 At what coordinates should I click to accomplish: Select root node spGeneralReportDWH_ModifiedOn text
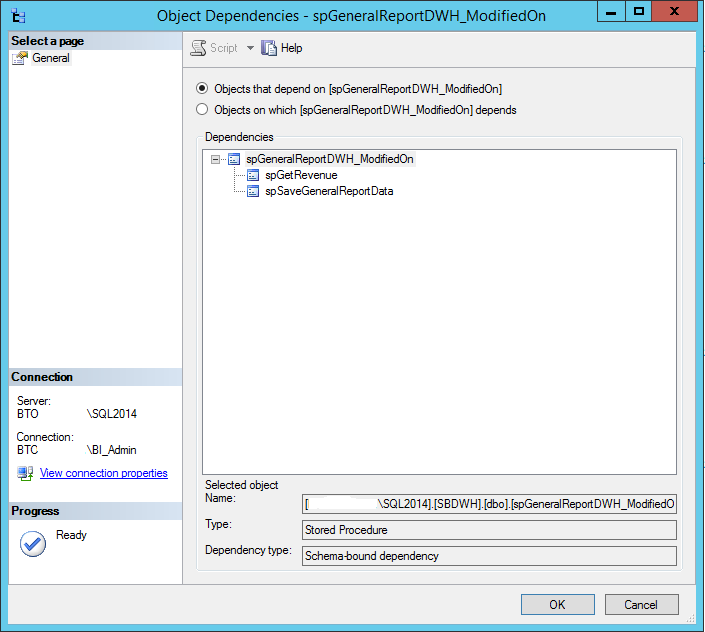[330, 159]
